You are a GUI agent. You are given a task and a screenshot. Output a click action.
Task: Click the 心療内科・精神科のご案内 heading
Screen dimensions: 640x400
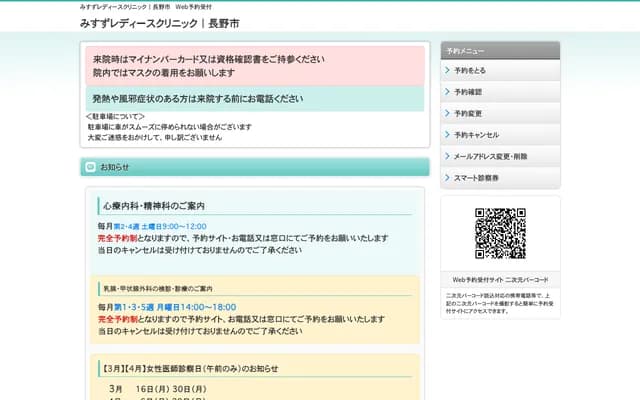154,206
